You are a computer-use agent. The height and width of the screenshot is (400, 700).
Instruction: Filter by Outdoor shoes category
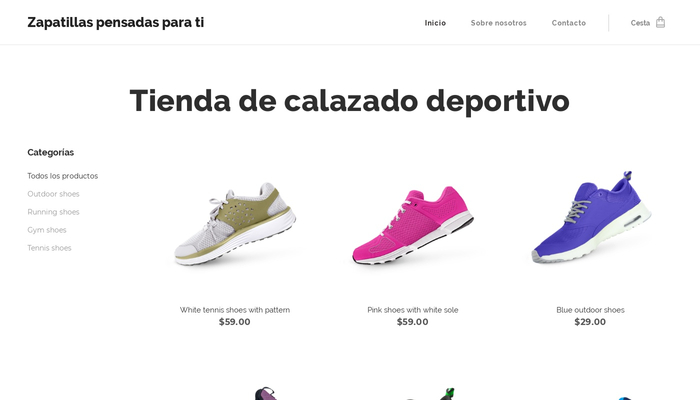click(x=53, y=194)
